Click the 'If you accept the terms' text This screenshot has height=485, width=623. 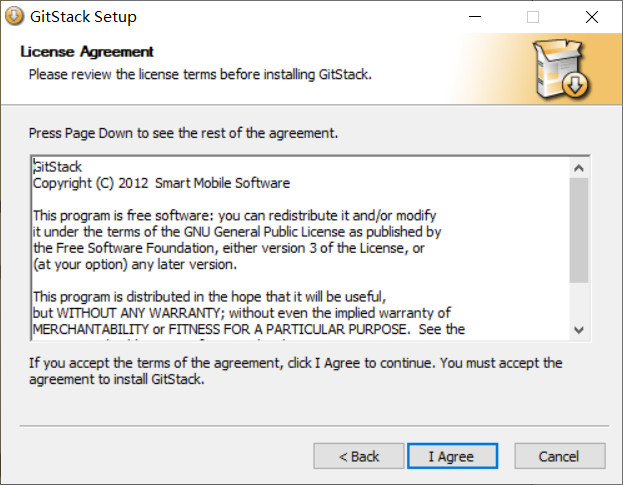coord(295,371)
